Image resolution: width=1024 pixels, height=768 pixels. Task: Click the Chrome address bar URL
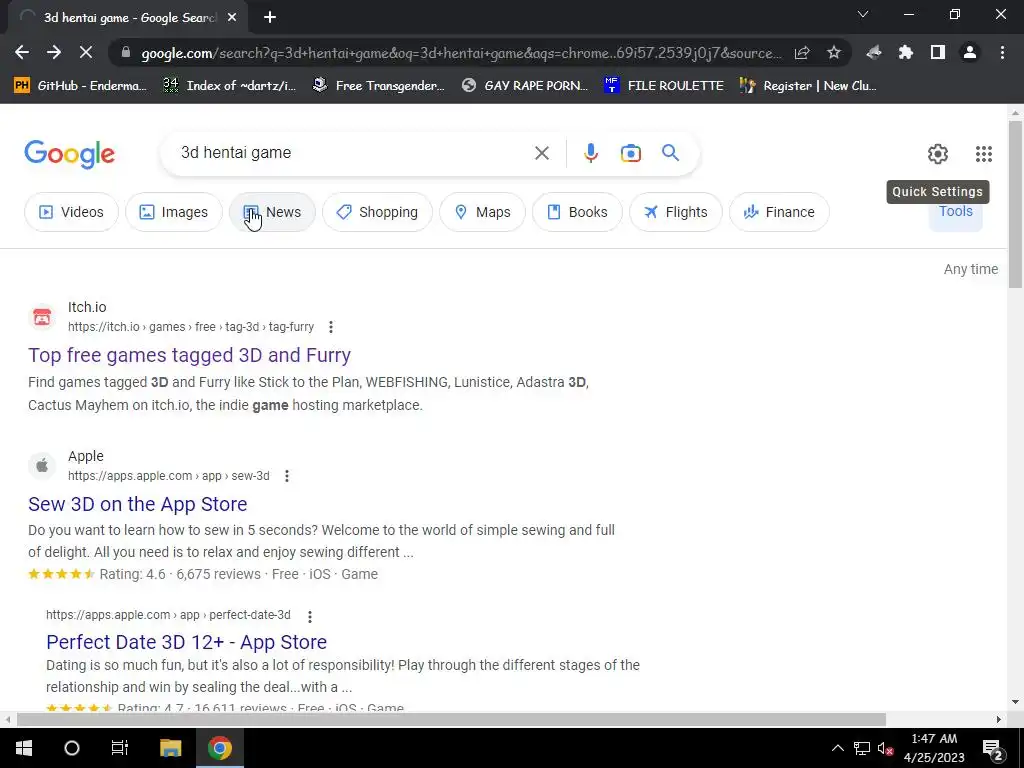click(461, 53)
